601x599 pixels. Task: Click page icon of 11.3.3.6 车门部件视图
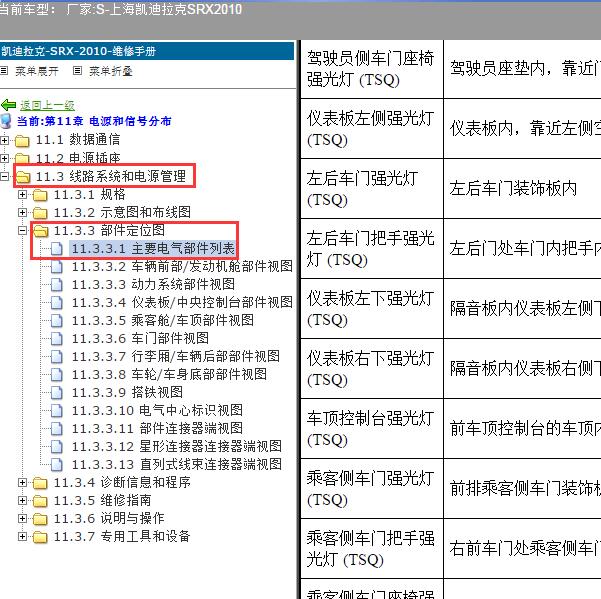click(57, 339)
